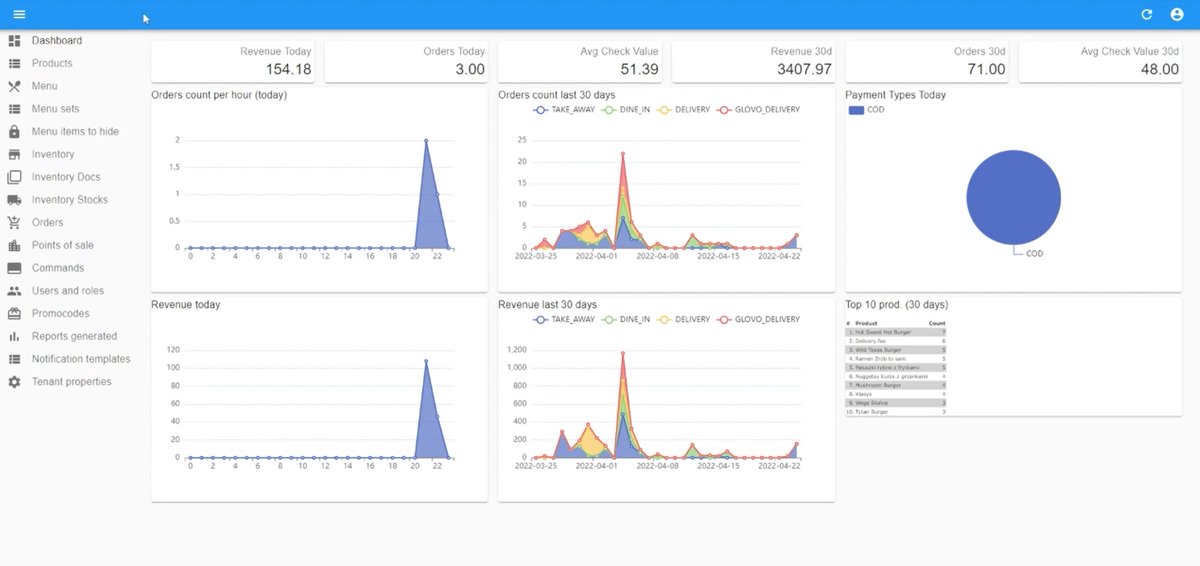Click the Commands card icon in sidebar
1200x566 pixels.
(14, 268)
